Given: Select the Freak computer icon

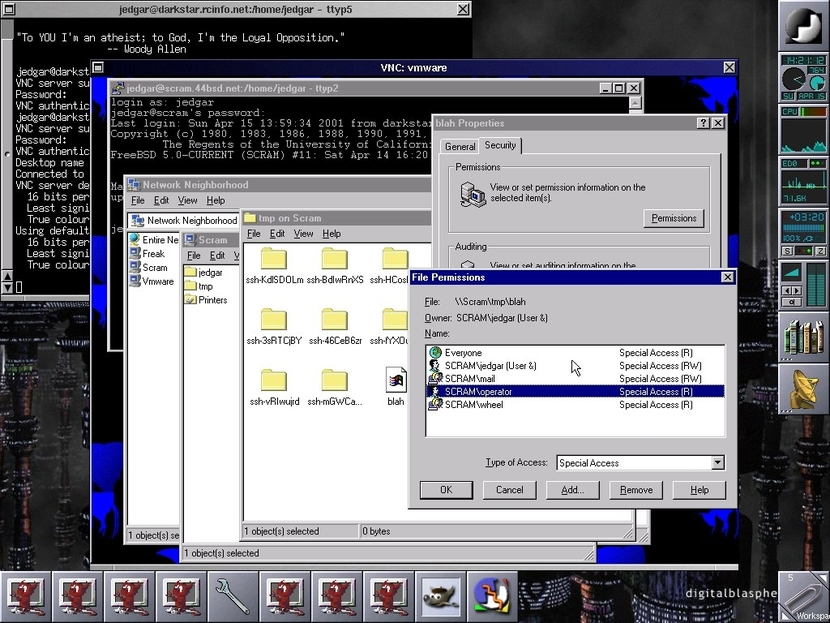Looking at the screenshot, I should point(134,253).
